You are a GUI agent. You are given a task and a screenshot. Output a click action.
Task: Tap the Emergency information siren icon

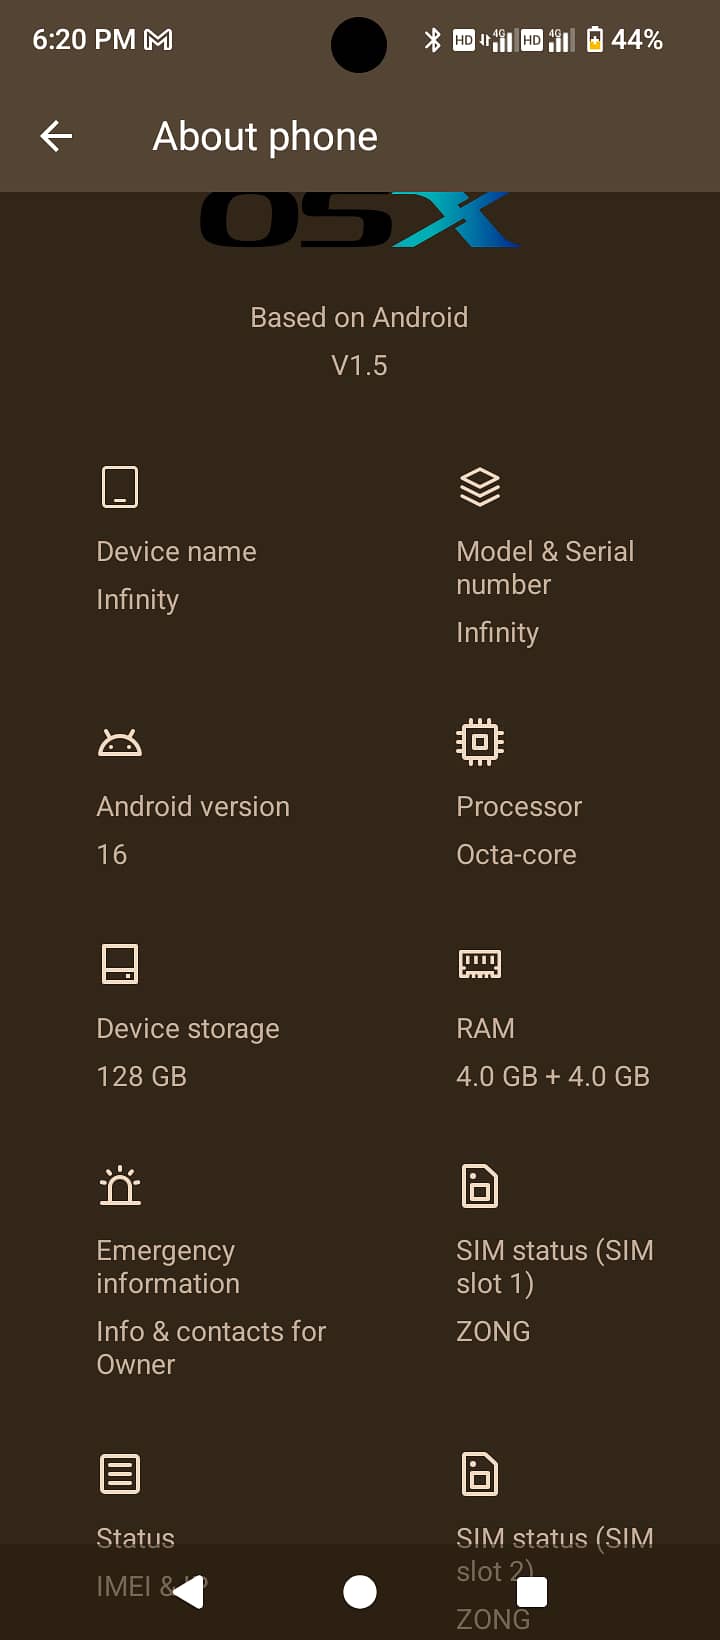coord(120,1185)
